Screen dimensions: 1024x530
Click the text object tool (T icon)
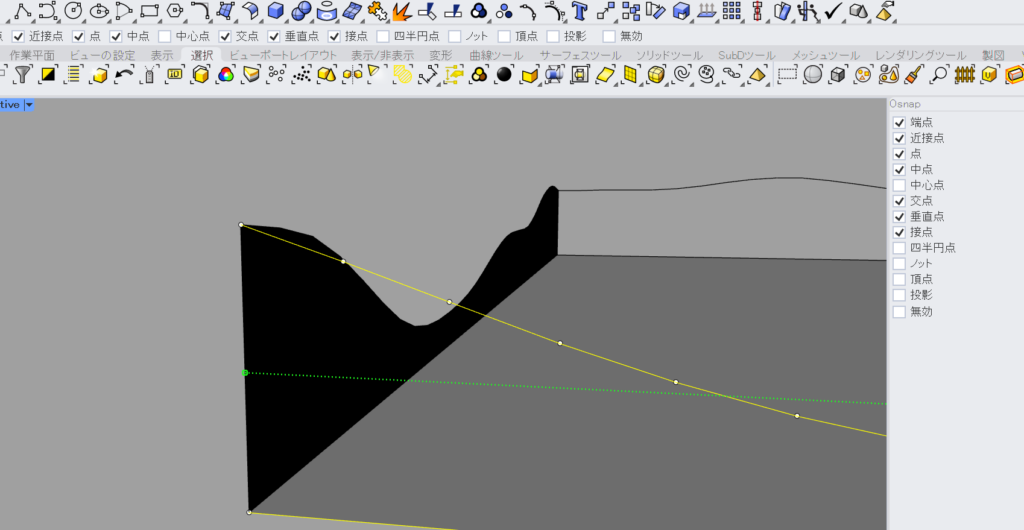[579, 11]
